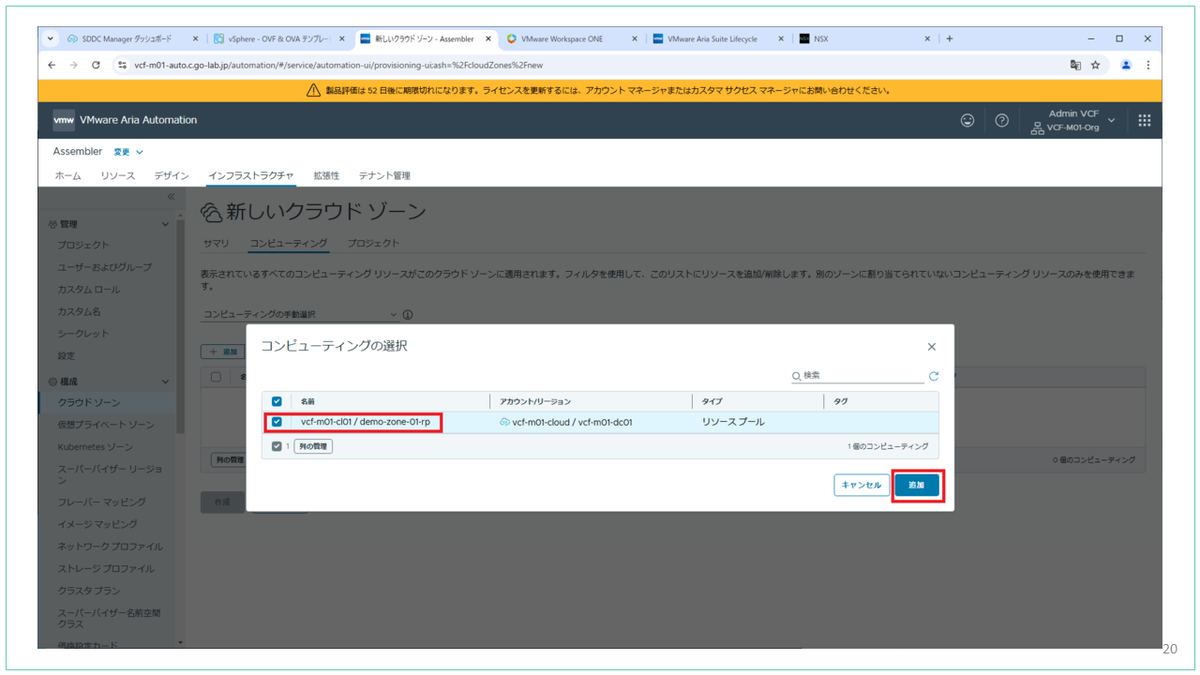
Task: Open ネットワーク プロファイル in the sidebar
Action: (x=110, y=546)
